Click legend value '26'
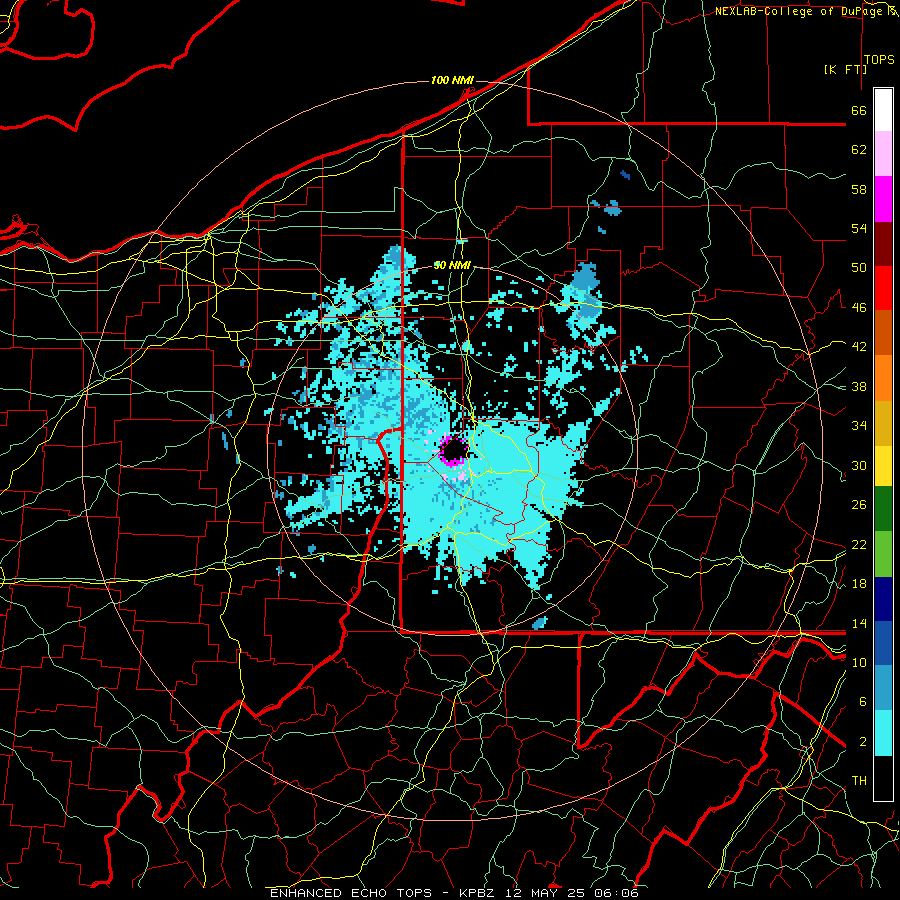The image size is (900, 900). click(859, 505)
